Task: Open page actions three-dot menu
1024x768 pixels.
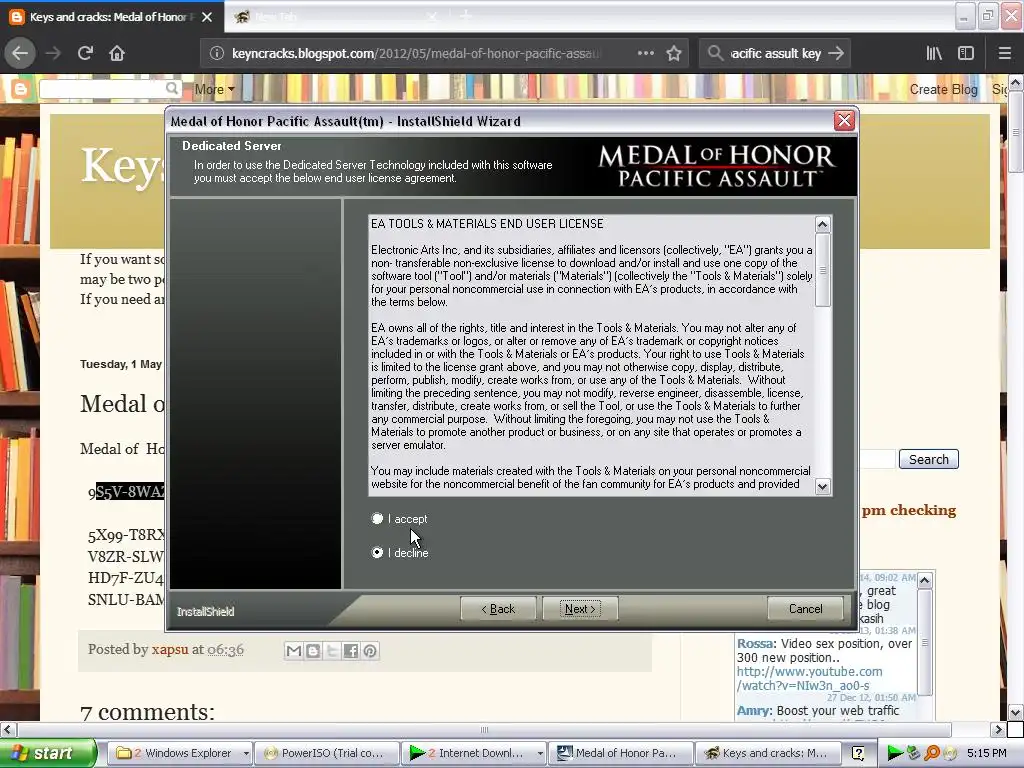Action: pos(645,53)
